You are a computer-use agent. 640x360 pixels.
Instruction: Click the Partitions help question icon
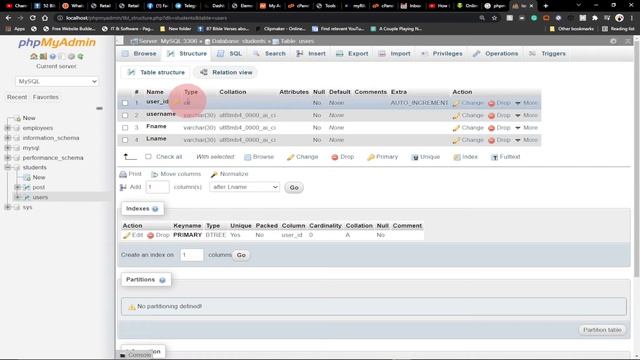162,280
